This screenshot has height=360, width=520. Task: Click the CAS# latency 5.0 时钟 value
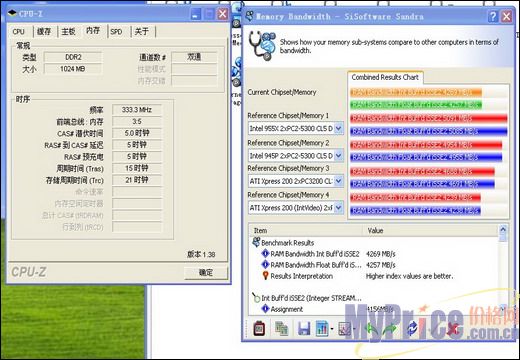(x=137, y=133)
